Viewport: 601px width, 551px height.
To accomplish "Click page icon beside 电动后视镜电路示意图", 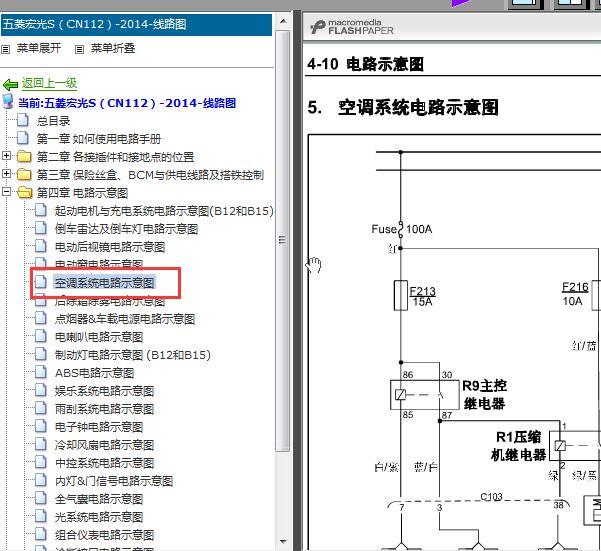I will pyautogui.click(x=41, y=246).
